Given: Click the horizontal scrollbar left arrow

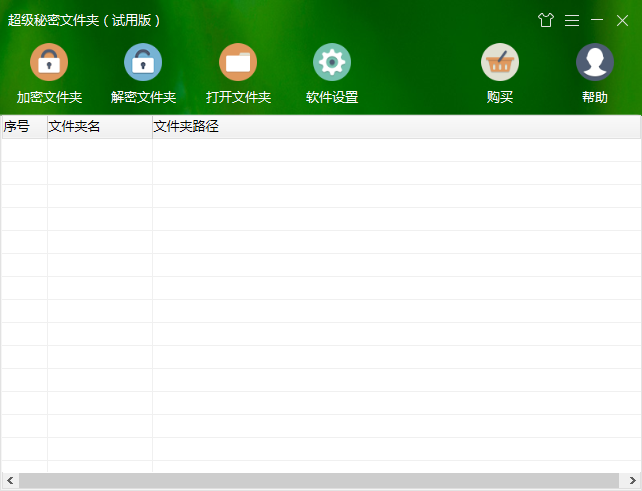Looking at the screenshot, I should 10,480.
